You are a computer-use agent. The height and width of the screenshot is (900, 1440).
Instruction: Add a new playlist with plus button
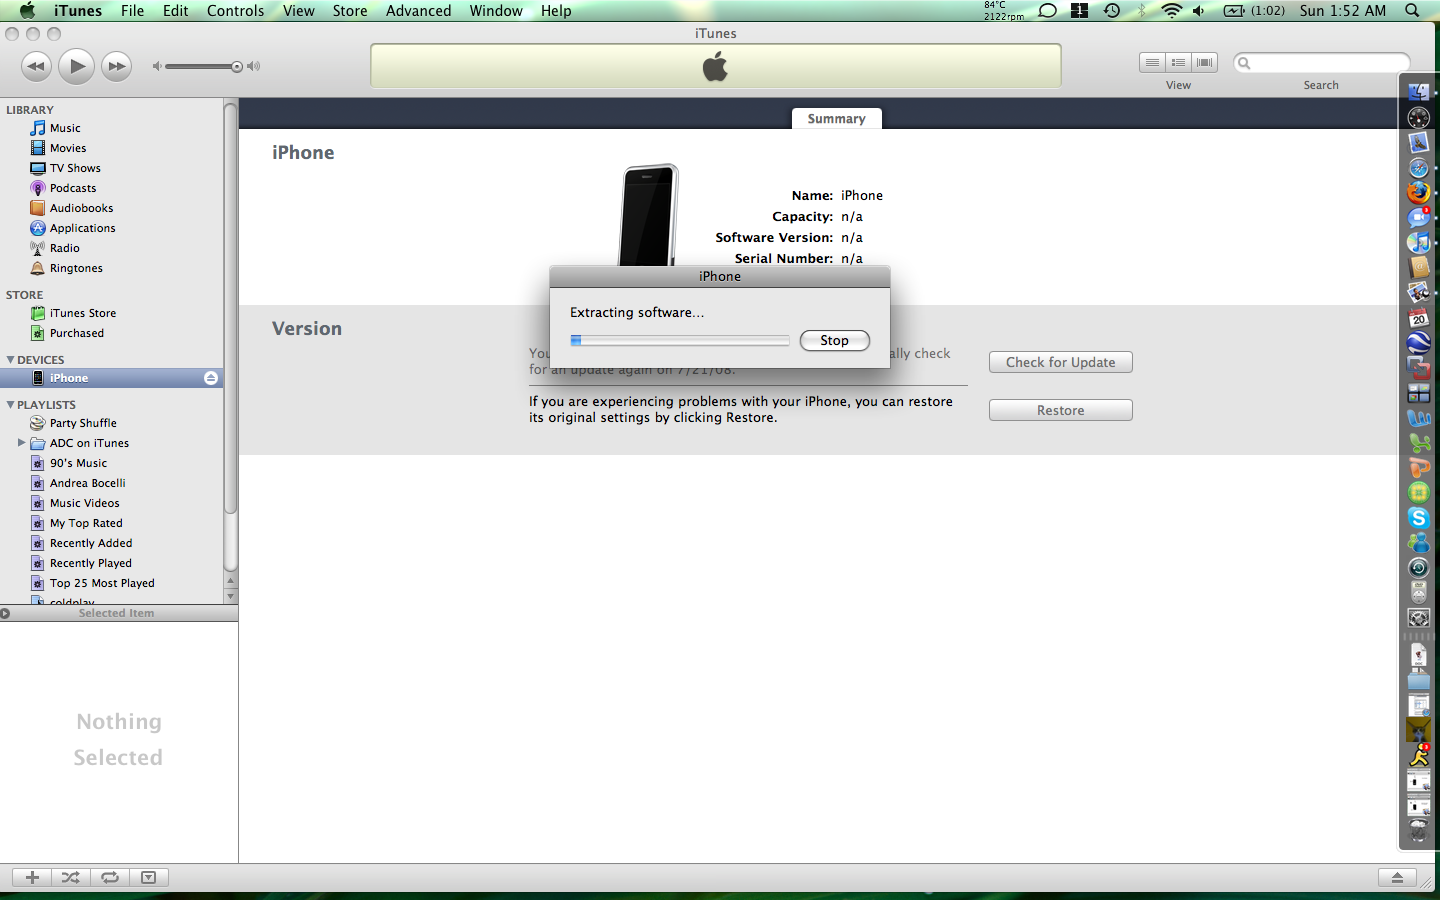pyautogui.click(x=32, y=877)
